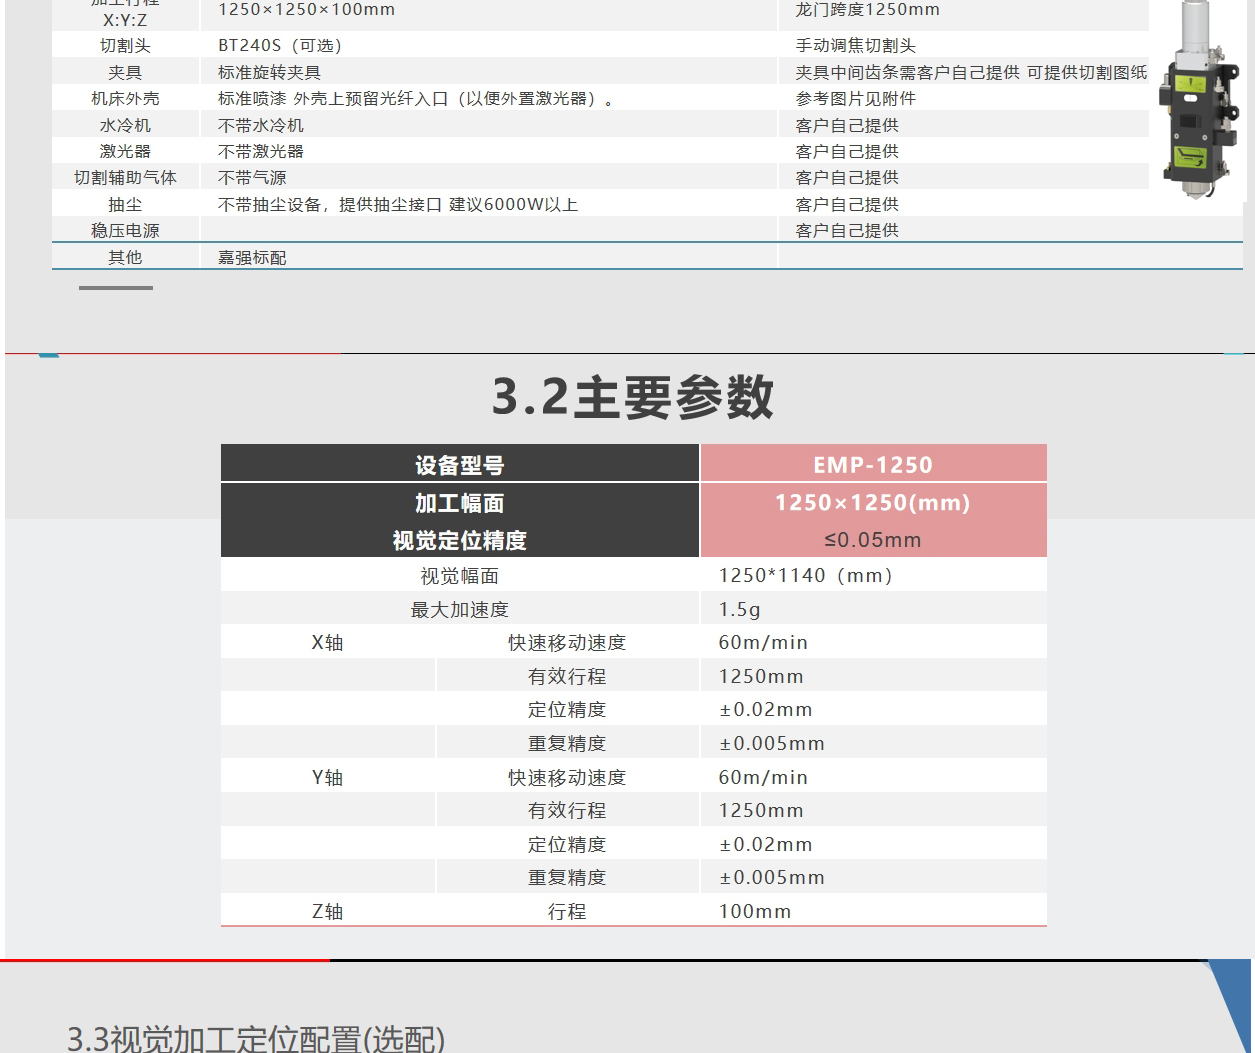
Task: Select the 不带水冷机 cell
Action: click(x=261, y=126)
